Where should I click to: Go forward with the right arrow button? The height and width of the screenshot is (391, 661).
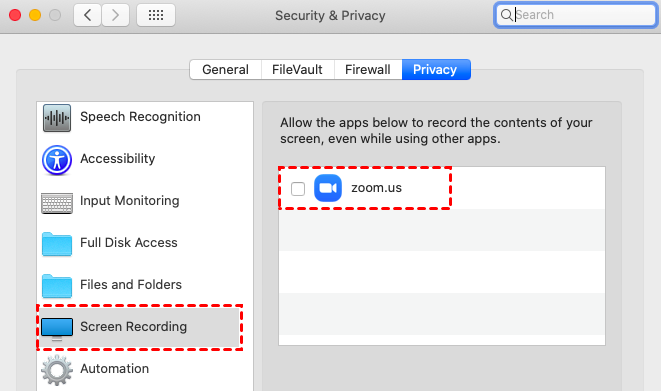(x=115, y=15)
